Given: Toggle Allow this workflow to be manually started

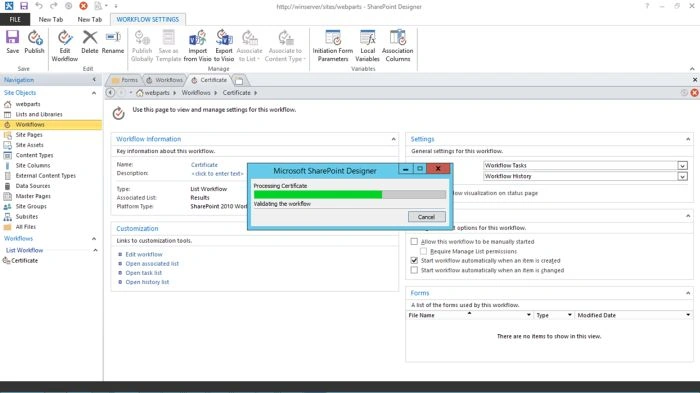Looking at the screenshot, I should 414,242.
